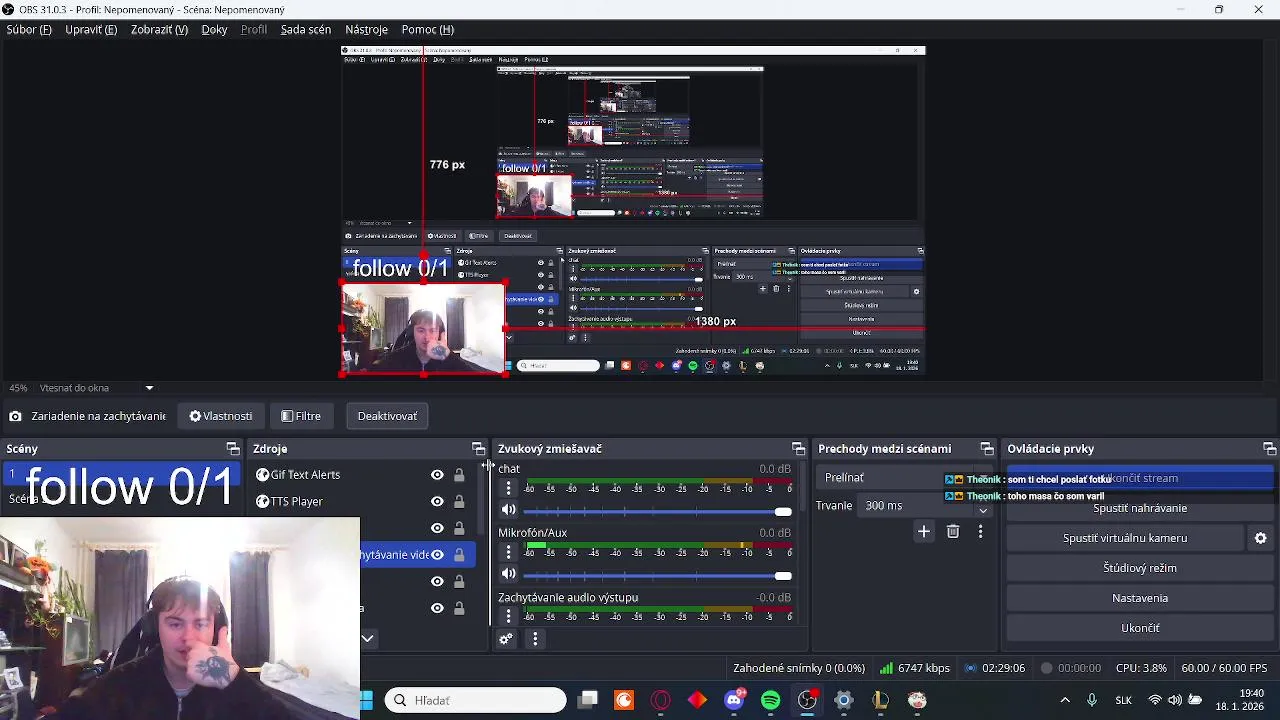The height and width of the screenshot is (720, 1280).
Task: Open options menu for Mikrofón/Aux channel
Action: (x=508, y=552)
